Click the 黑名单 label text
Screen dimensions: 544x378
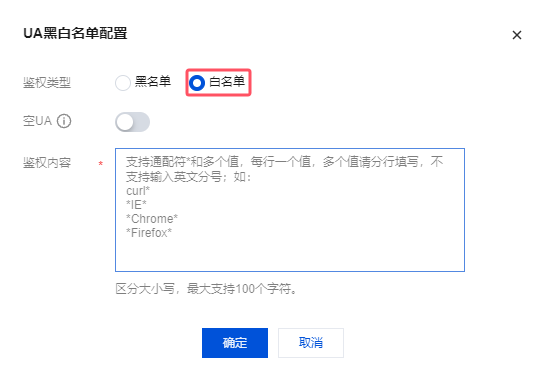point(153,82)
